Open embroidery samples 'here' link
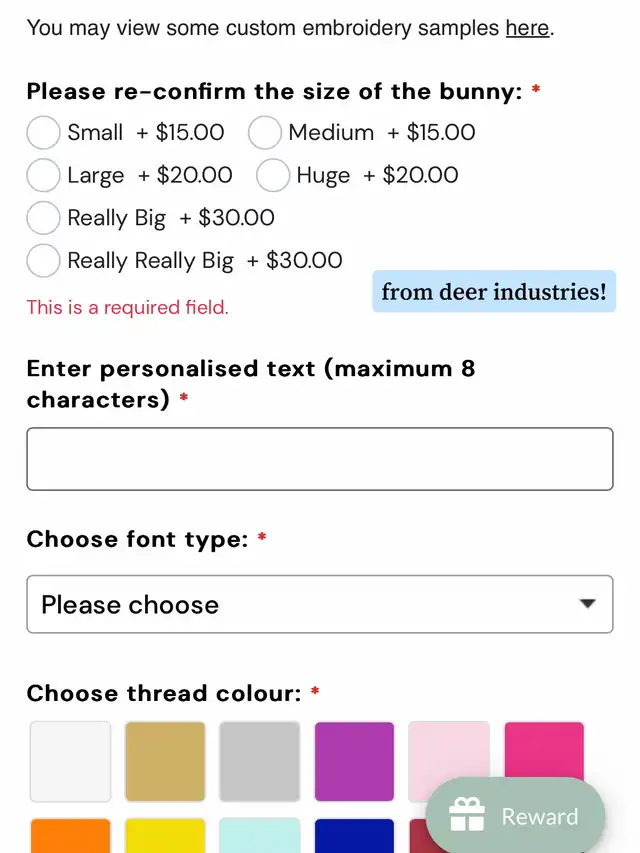The height and width of the screenshot is (853, 640). [x=527, y=28]
